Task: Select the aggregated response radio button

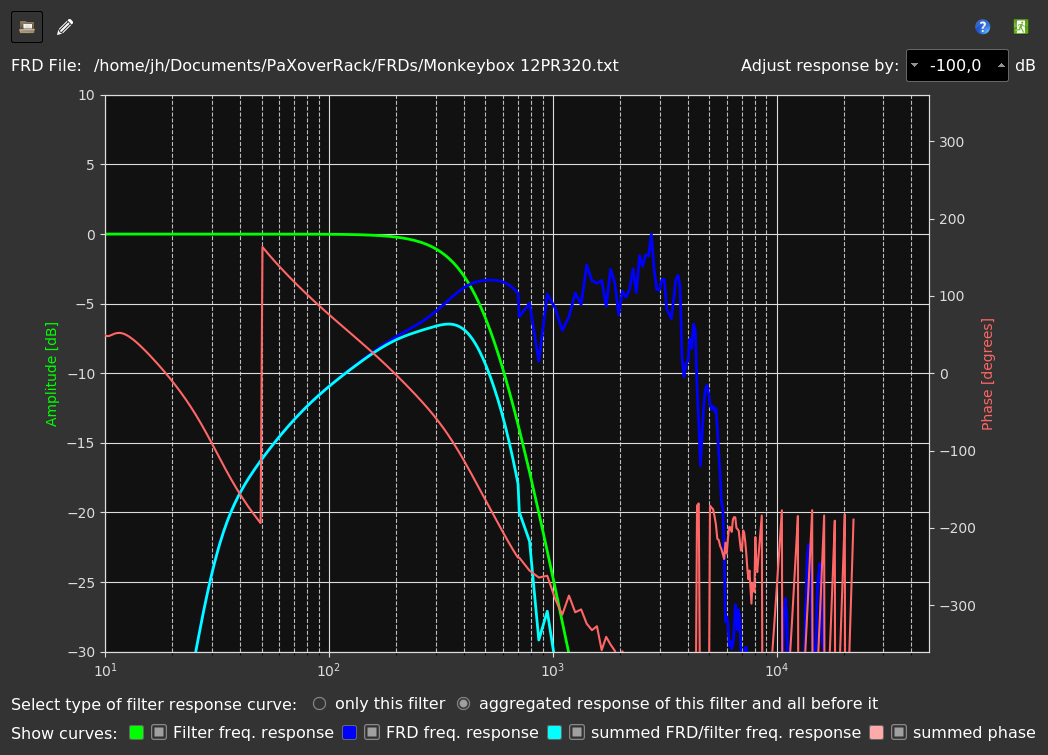Action: click(463, 704)
